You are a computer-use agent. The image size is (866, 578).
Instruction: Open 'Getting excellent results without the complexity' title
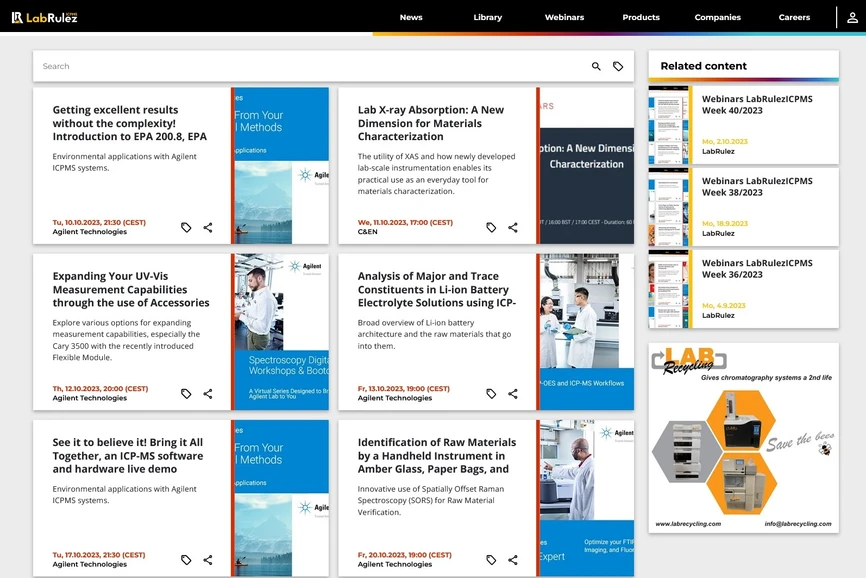click(x=130, y=123)
